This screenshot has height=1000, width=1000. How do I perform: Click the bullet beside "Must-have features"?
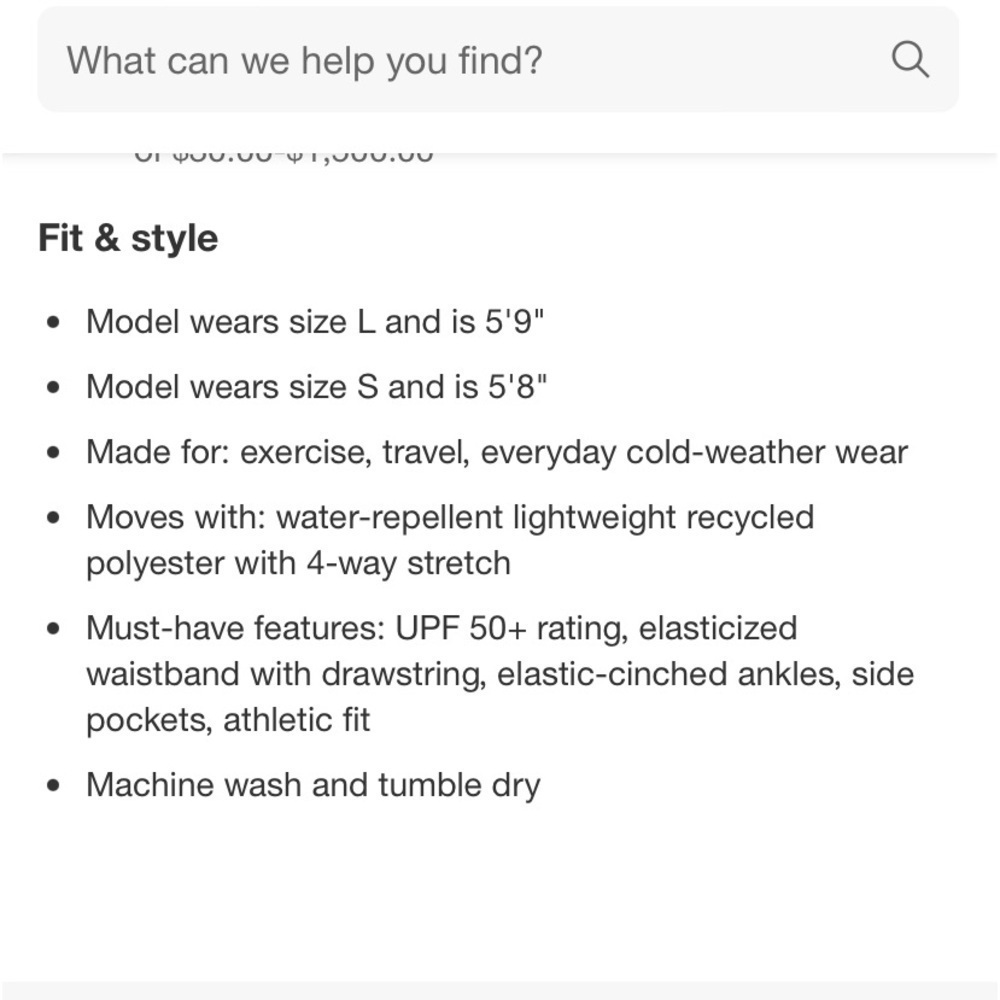pos(54,628)
